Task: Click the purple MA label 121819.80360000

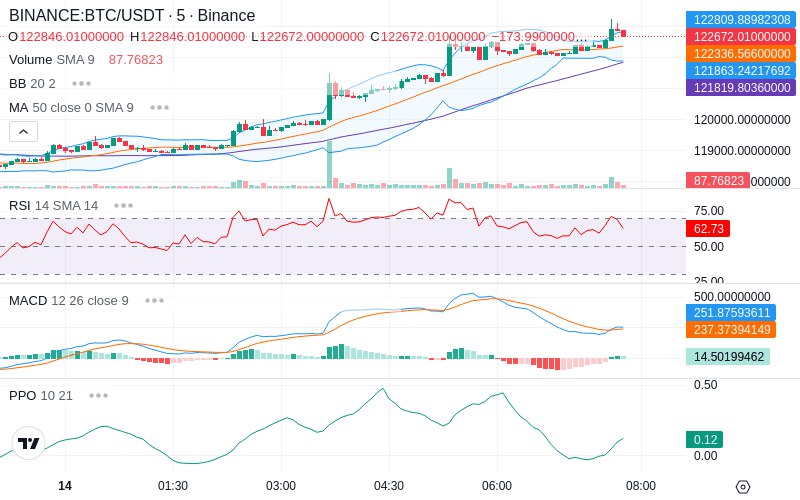Action: (x=741, y=87)
